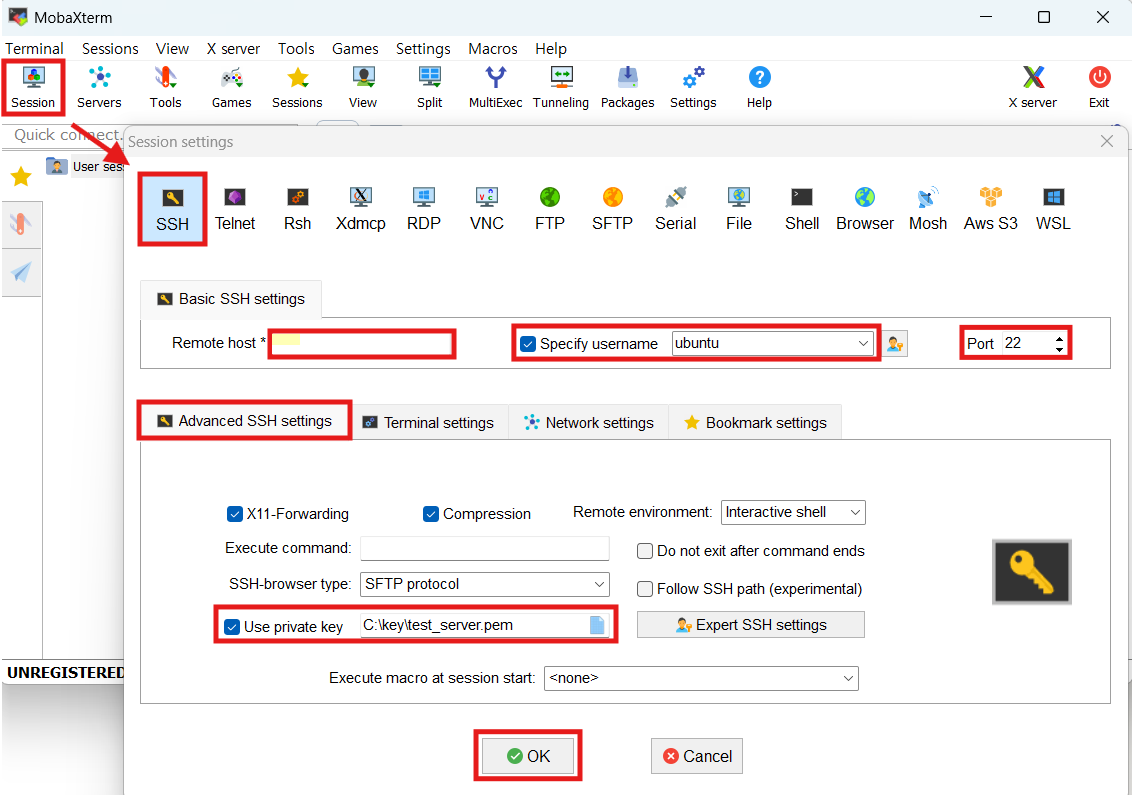1132x795 pixels.
Task: Open the X server menu
Action: pyautogui.click(x=233, y=48)
